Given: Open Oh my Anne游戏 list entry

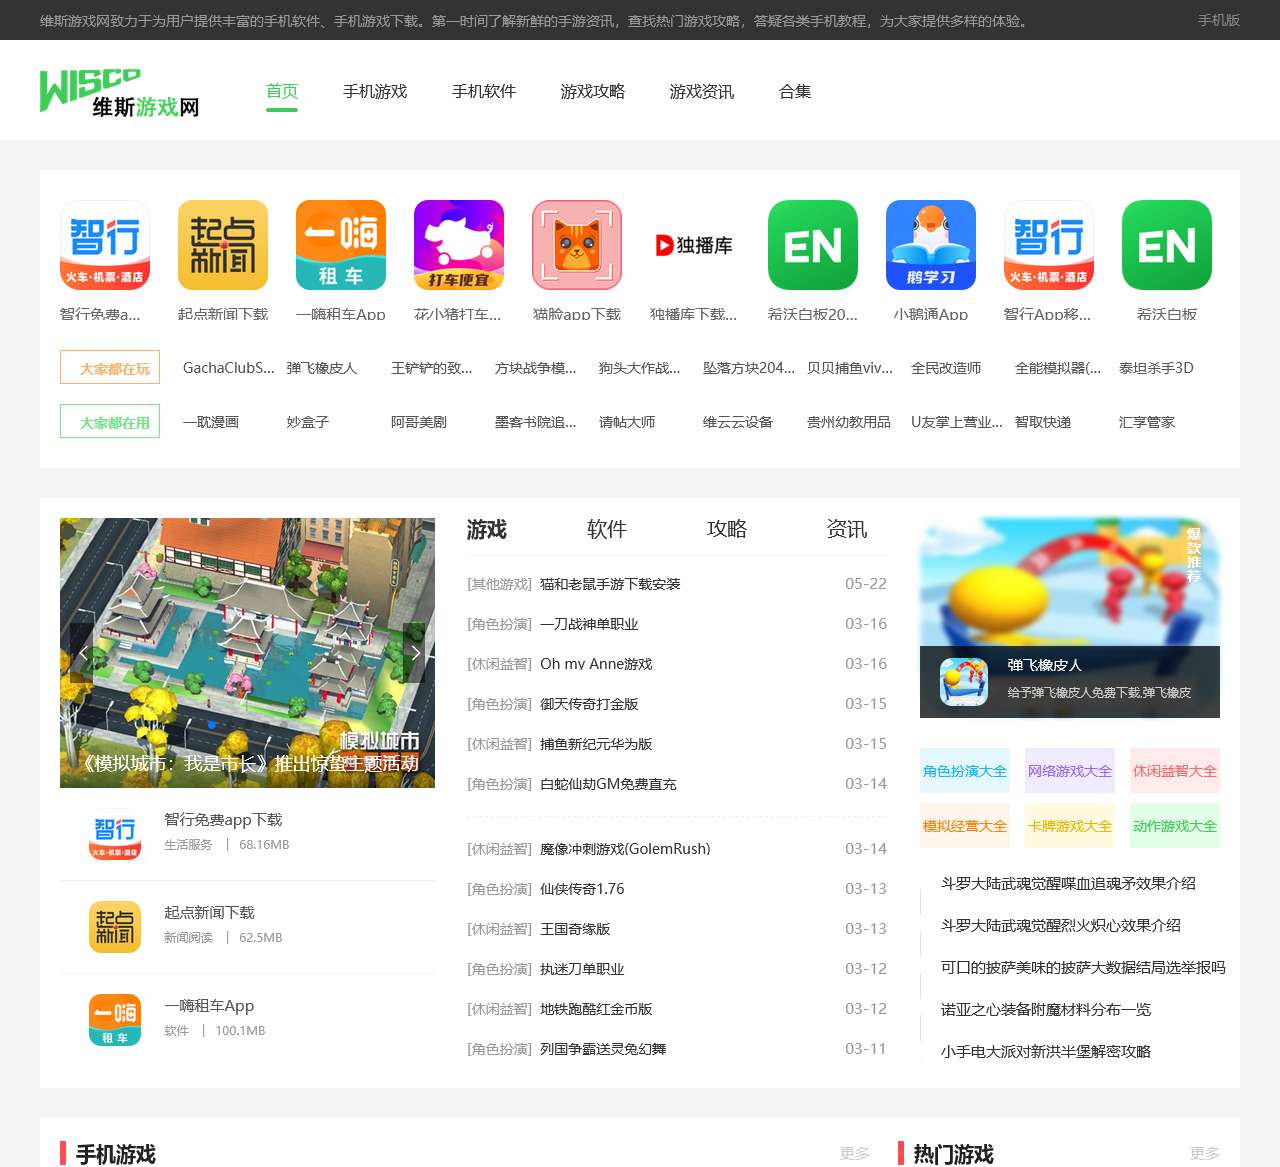Looking at the screenshot, I should pyautogui.click(x=596, y=664).
